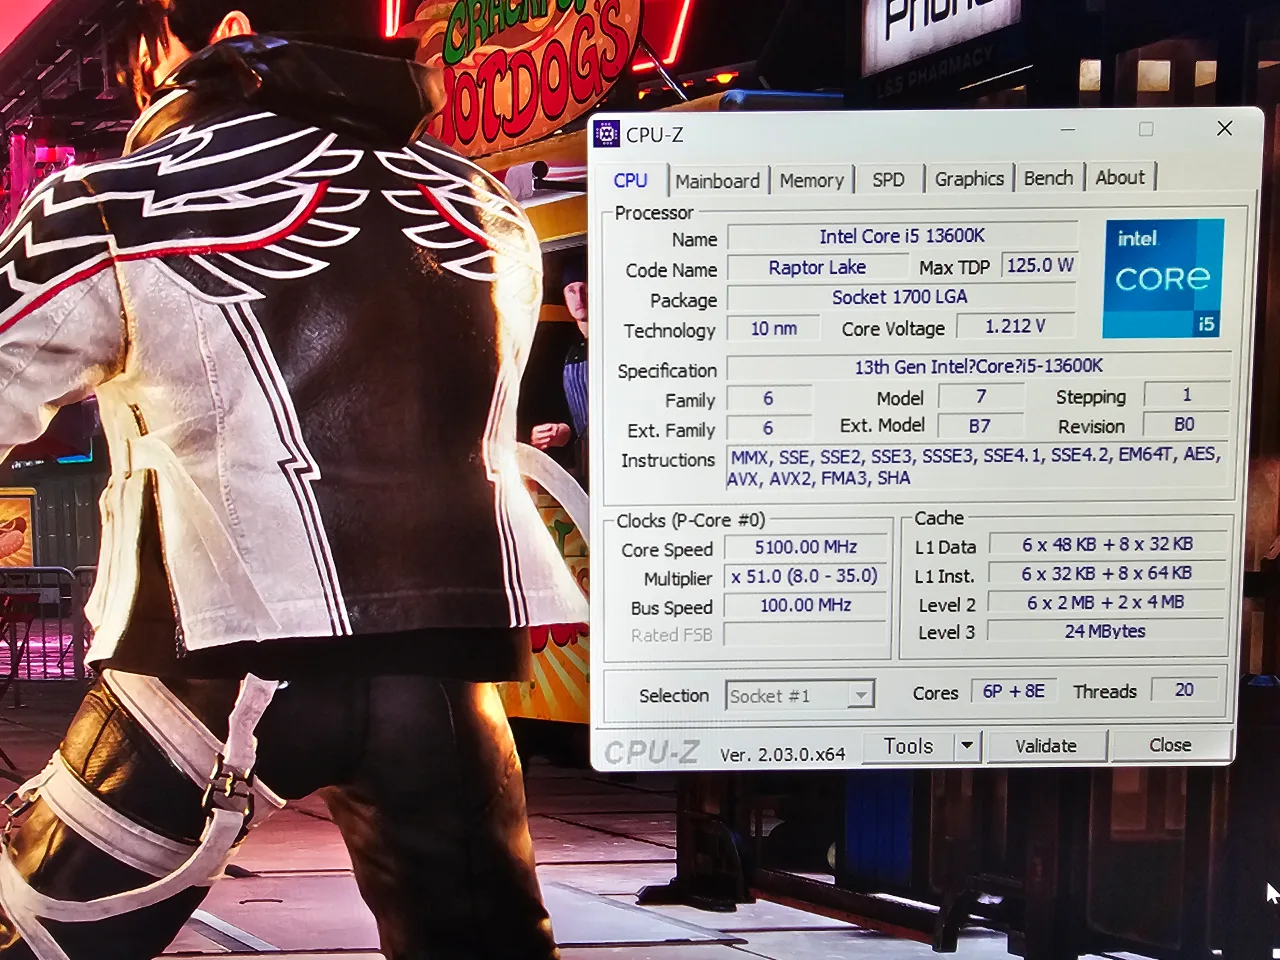Click the CPU-Z title bar app icon

(606, 134)
